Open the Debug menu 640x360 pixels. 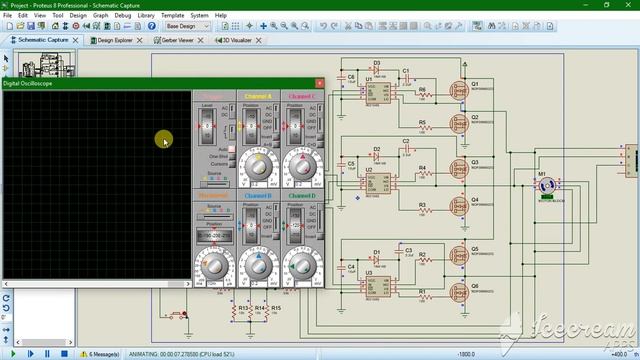(x=122, y=16)
